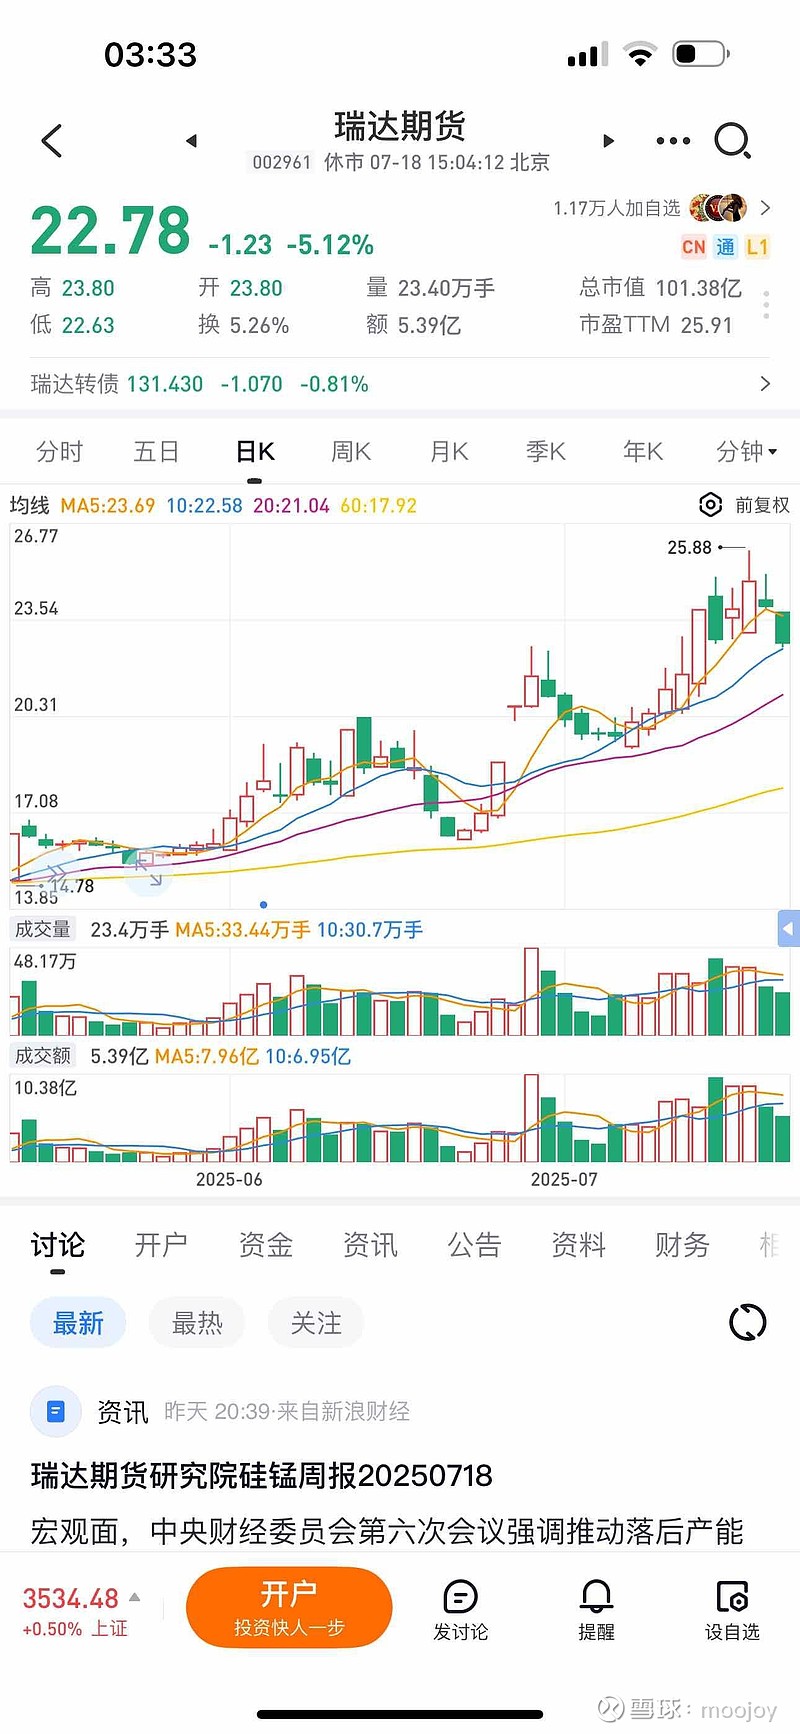Tap the 瑞达期货 stock title

[x=400, y=126]
